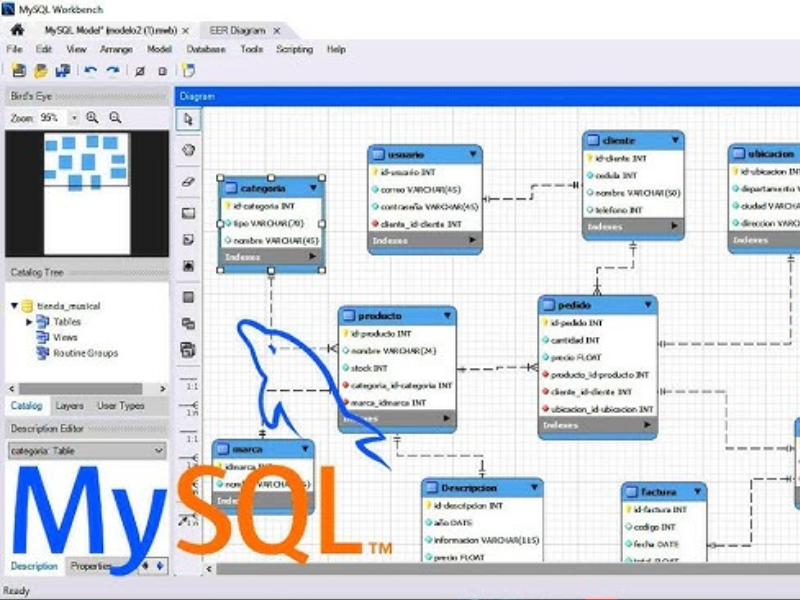Click 'correo VARCHAR(45)' column in usuario
The image size is (800, 600).
click(x=420, y=190)
